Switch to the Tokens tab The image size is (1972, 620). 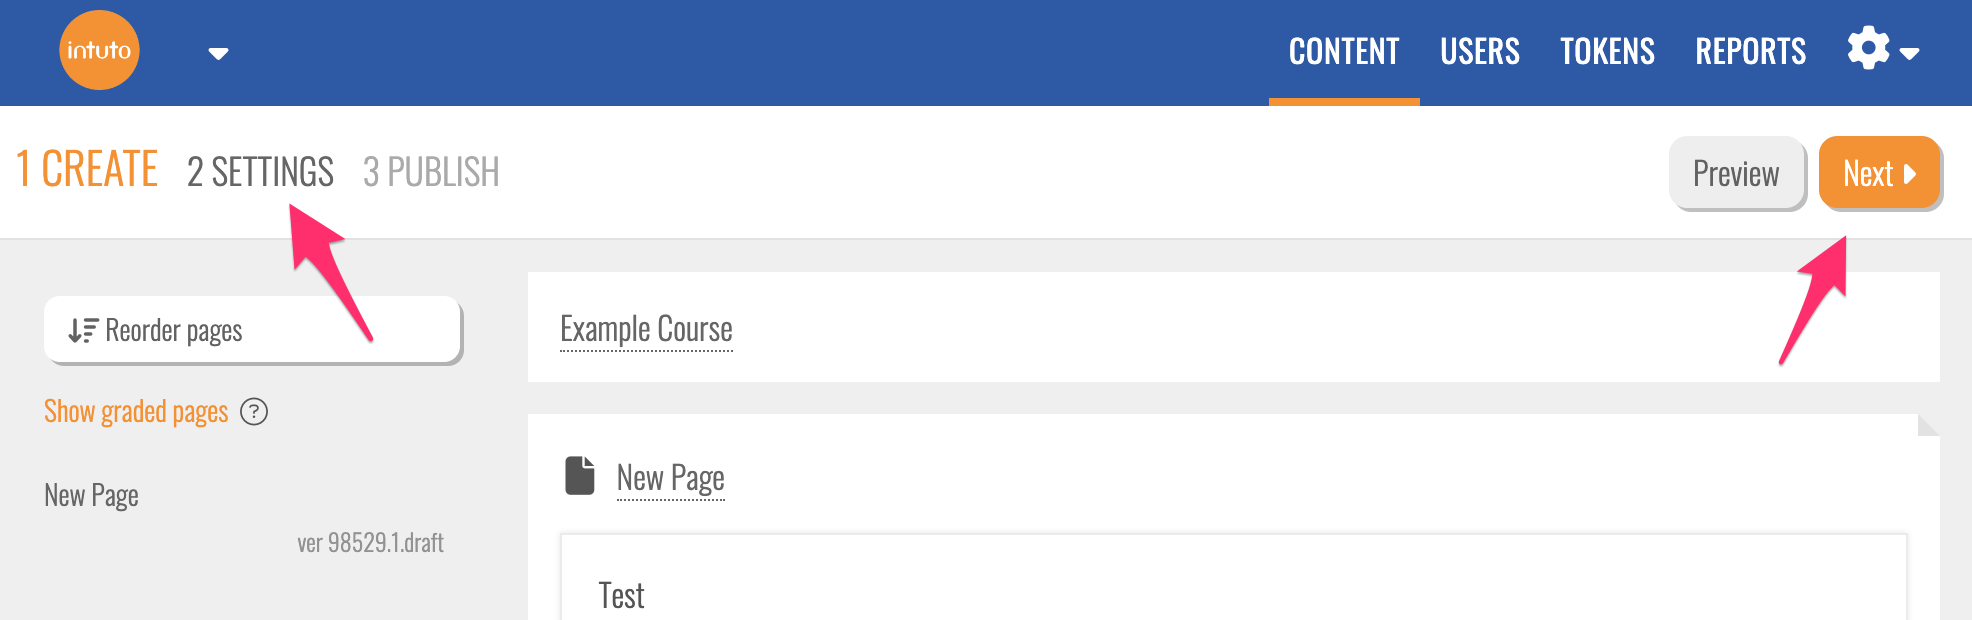[x=1607, y=52]
